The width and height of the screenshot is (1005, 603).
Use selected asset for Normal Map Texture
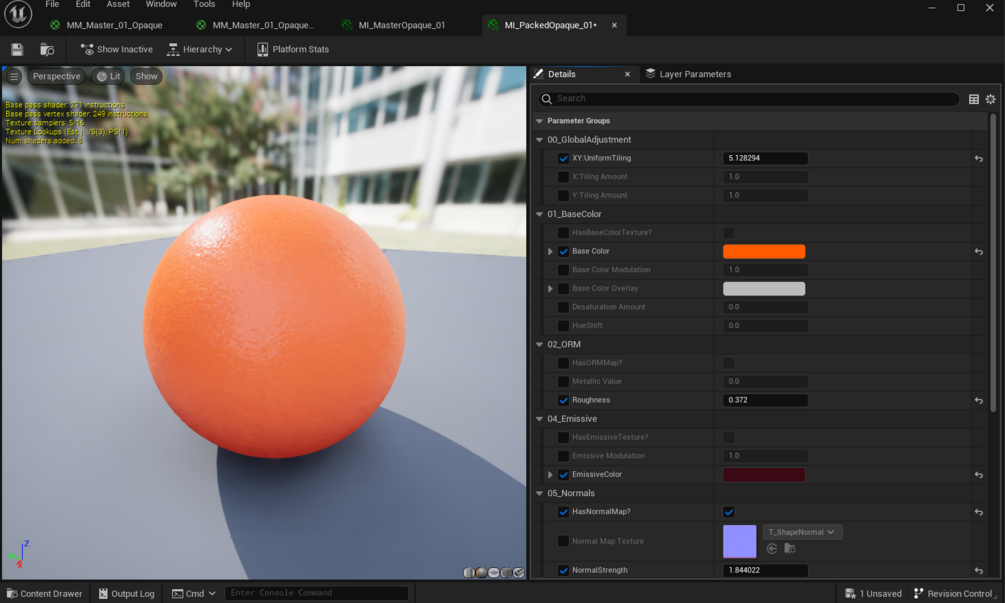(772, 549)
